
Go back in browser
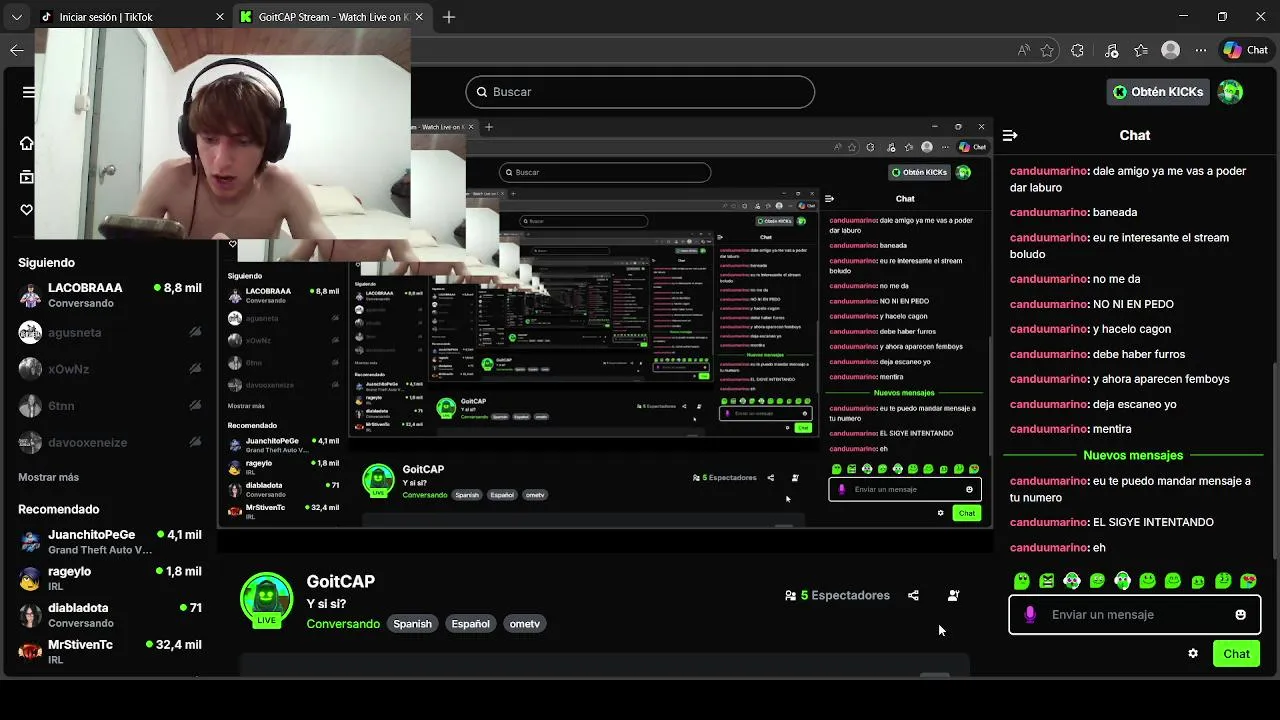[x=17, y=50]
